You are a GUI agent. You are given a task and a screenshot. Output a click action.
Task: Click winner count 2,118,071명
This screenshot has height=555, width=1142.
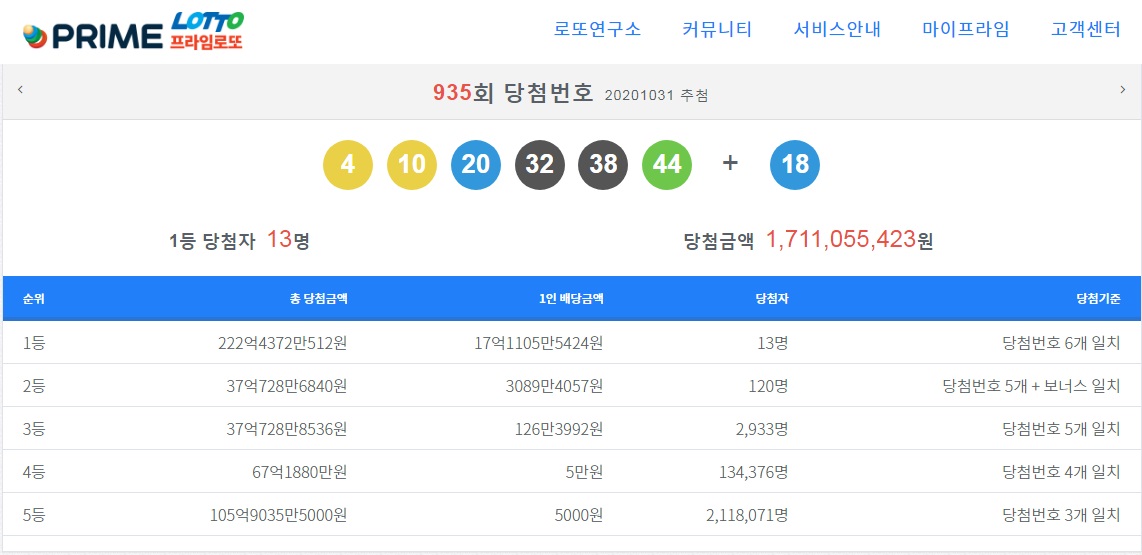[747, 516]
